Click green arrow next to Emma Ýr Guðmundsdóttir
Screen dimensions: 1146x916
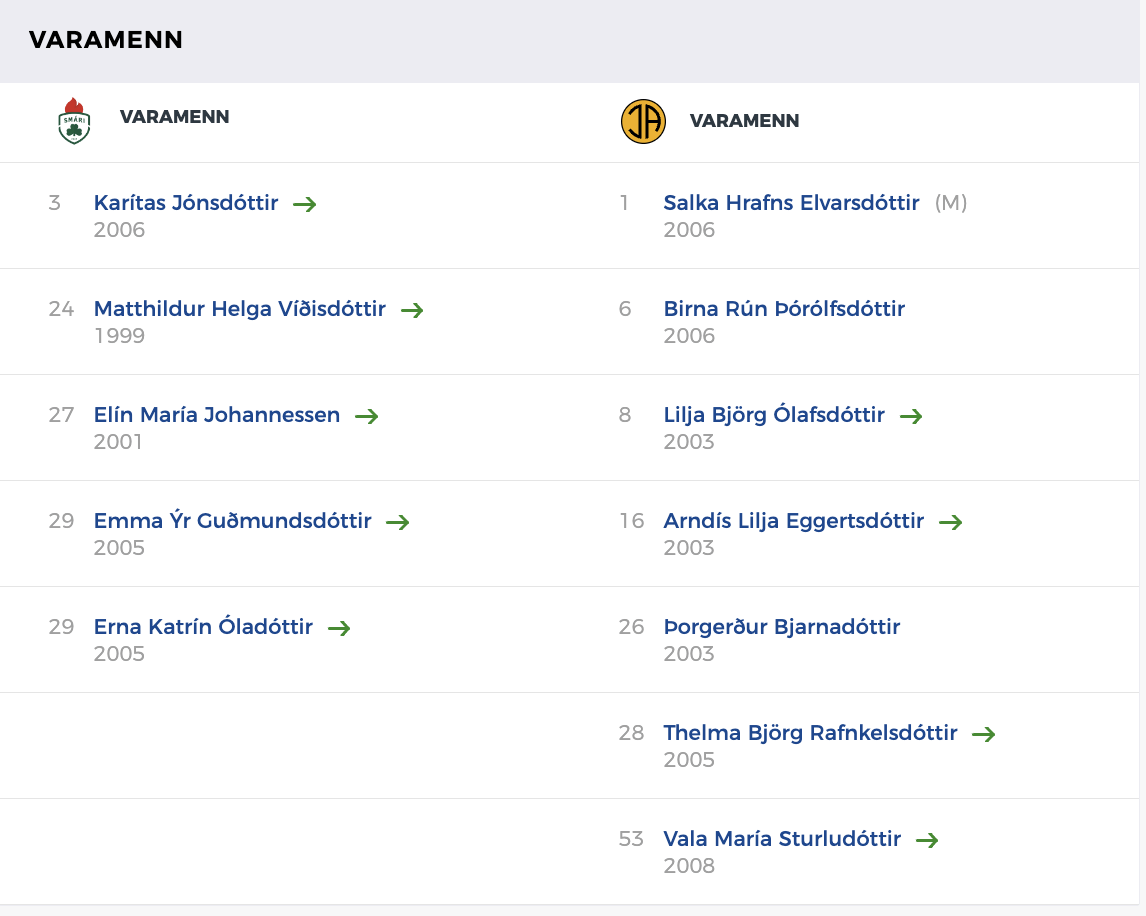pos(398,522)
